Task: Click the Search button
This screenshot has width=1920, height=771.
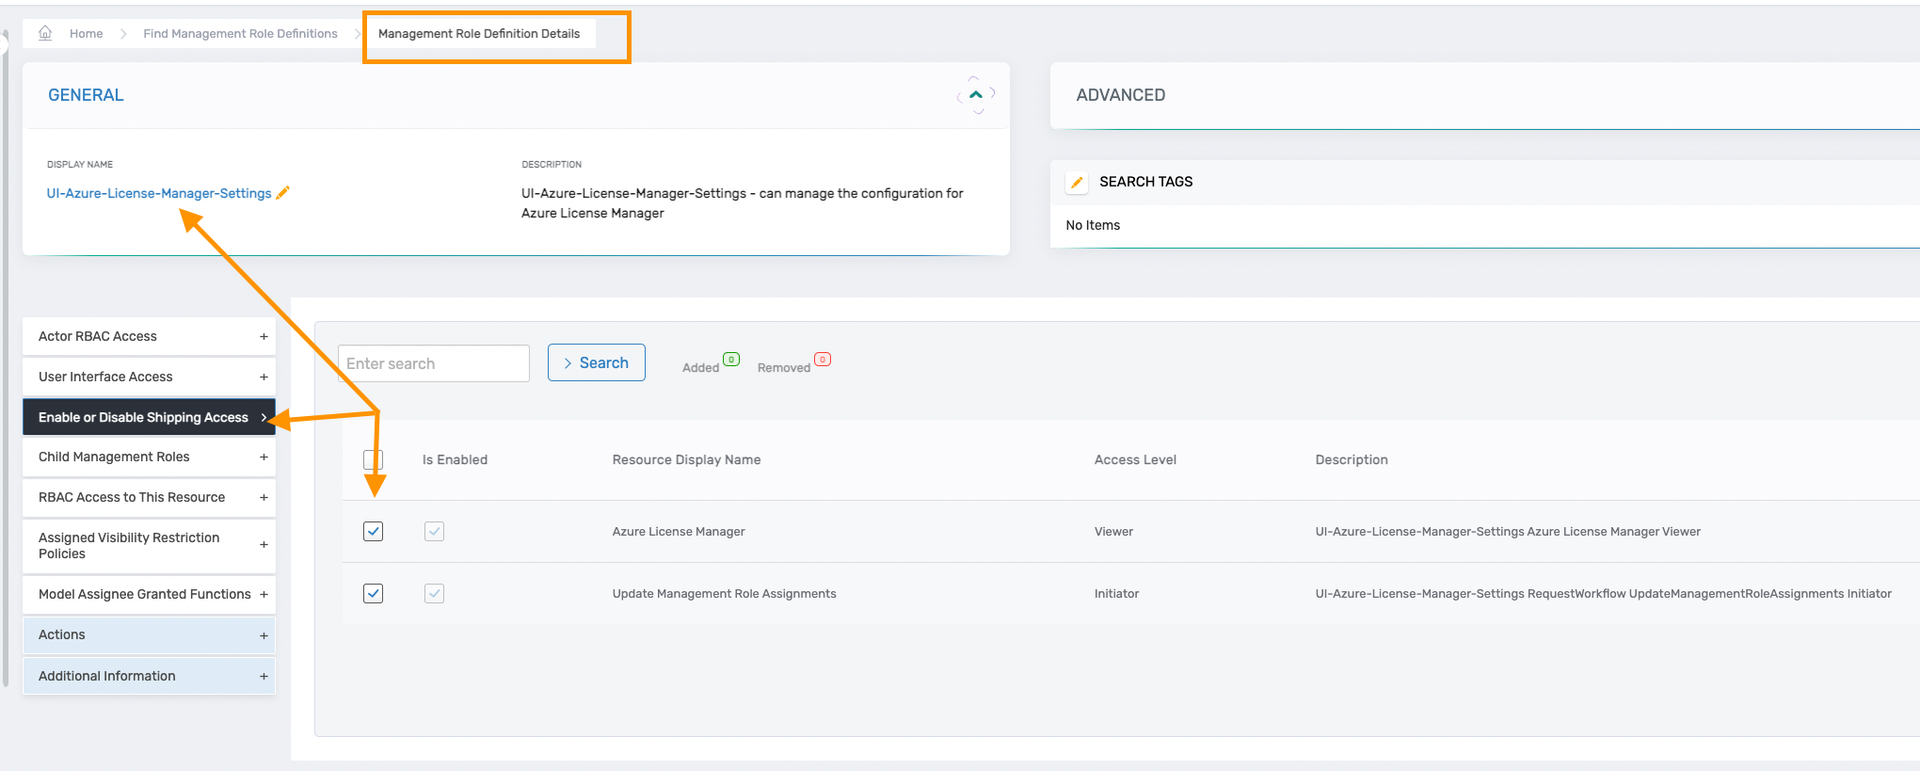Action: 596,363
